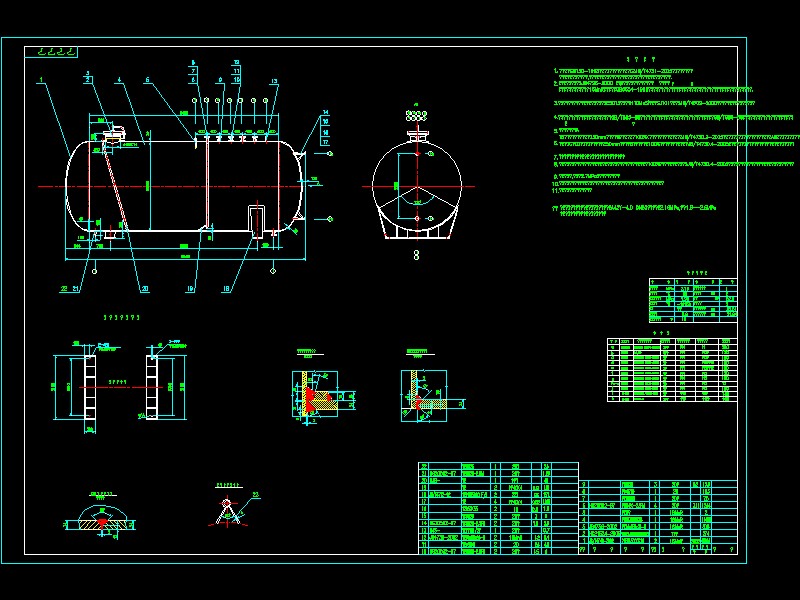Click part callout number 19 below tank

click(190, 289)
